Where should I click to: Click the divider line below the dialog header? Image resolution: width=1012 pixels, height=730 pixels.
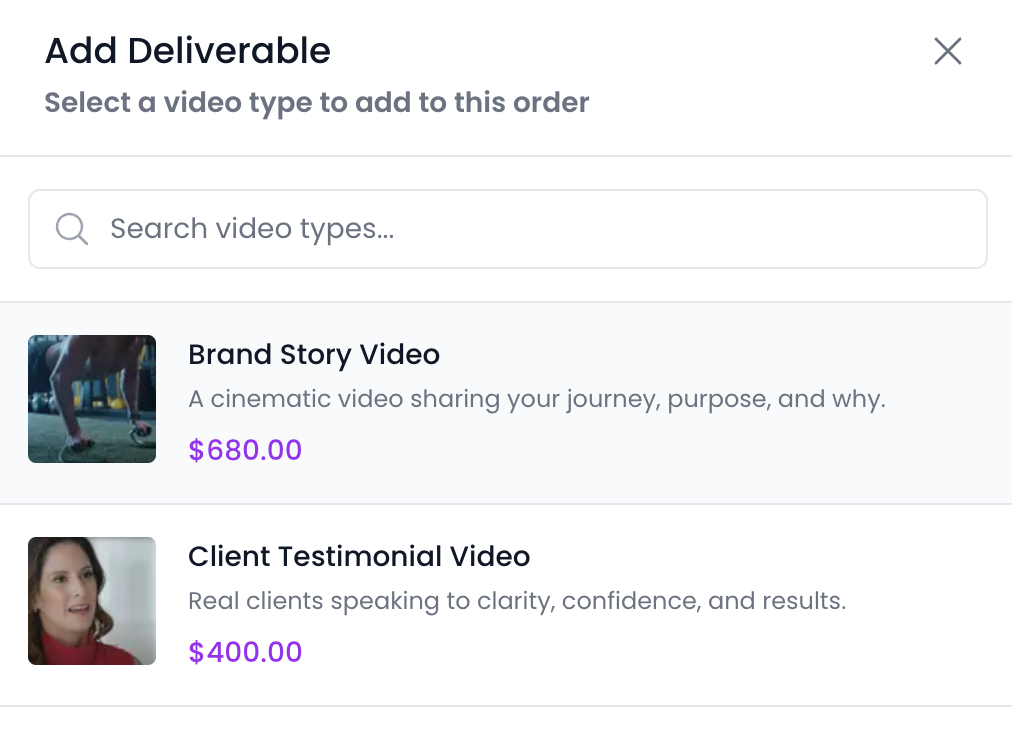click(x=506, y=156)
